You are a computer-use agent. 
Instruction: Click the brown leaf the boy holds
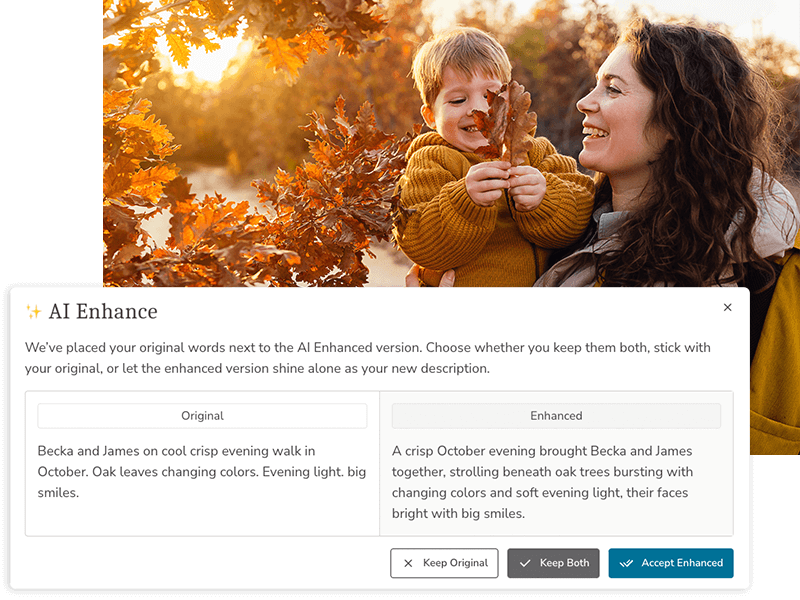tap(504, 121)
